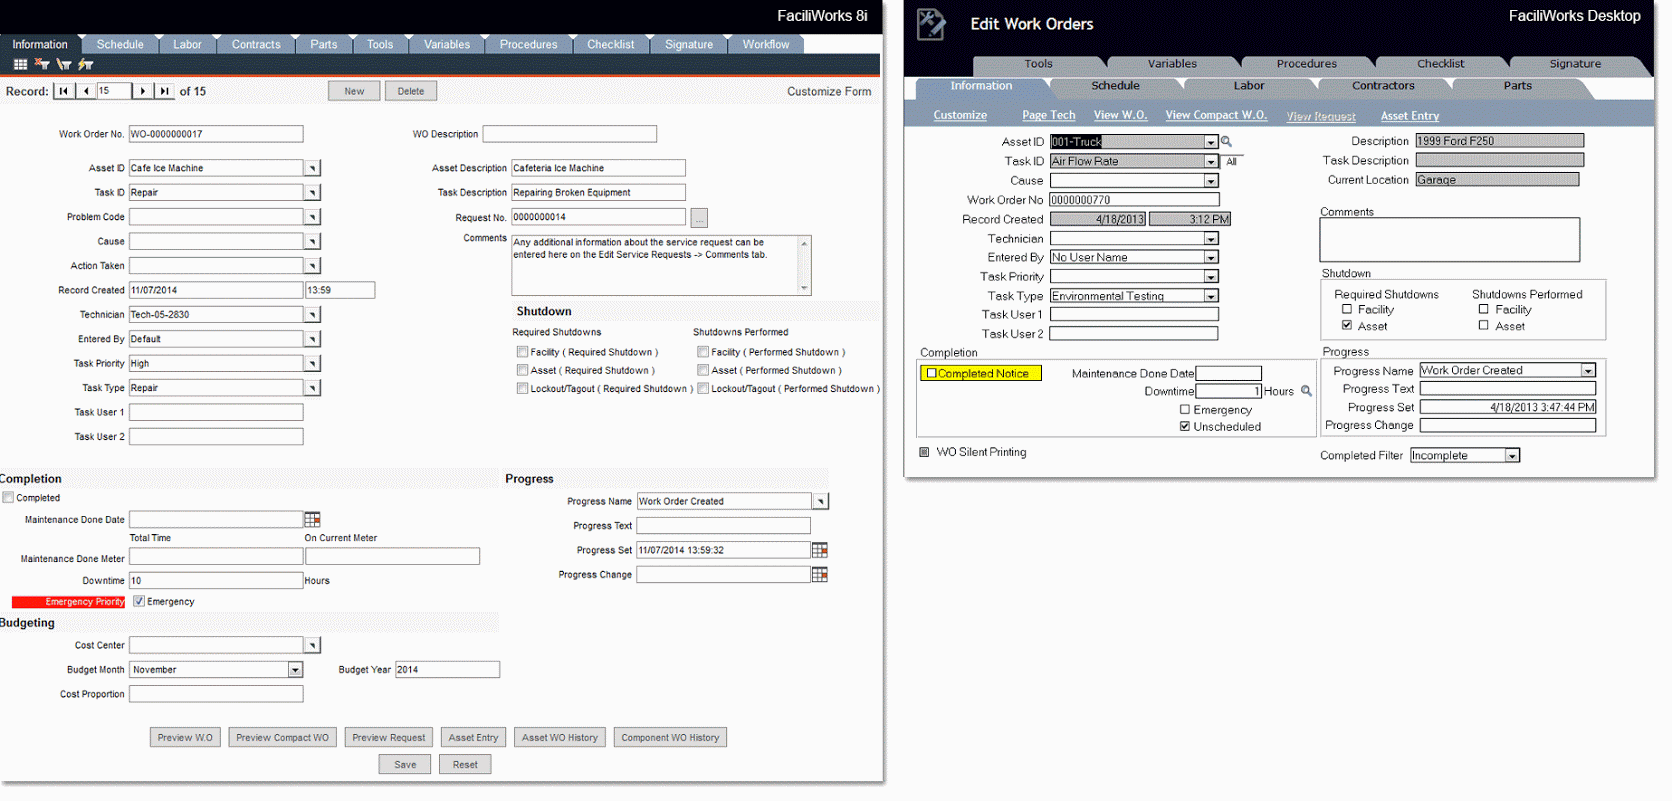Click Preview Compact WO button
The image size is (1672, 801).
pyautogui.click(x=282, y=737)
